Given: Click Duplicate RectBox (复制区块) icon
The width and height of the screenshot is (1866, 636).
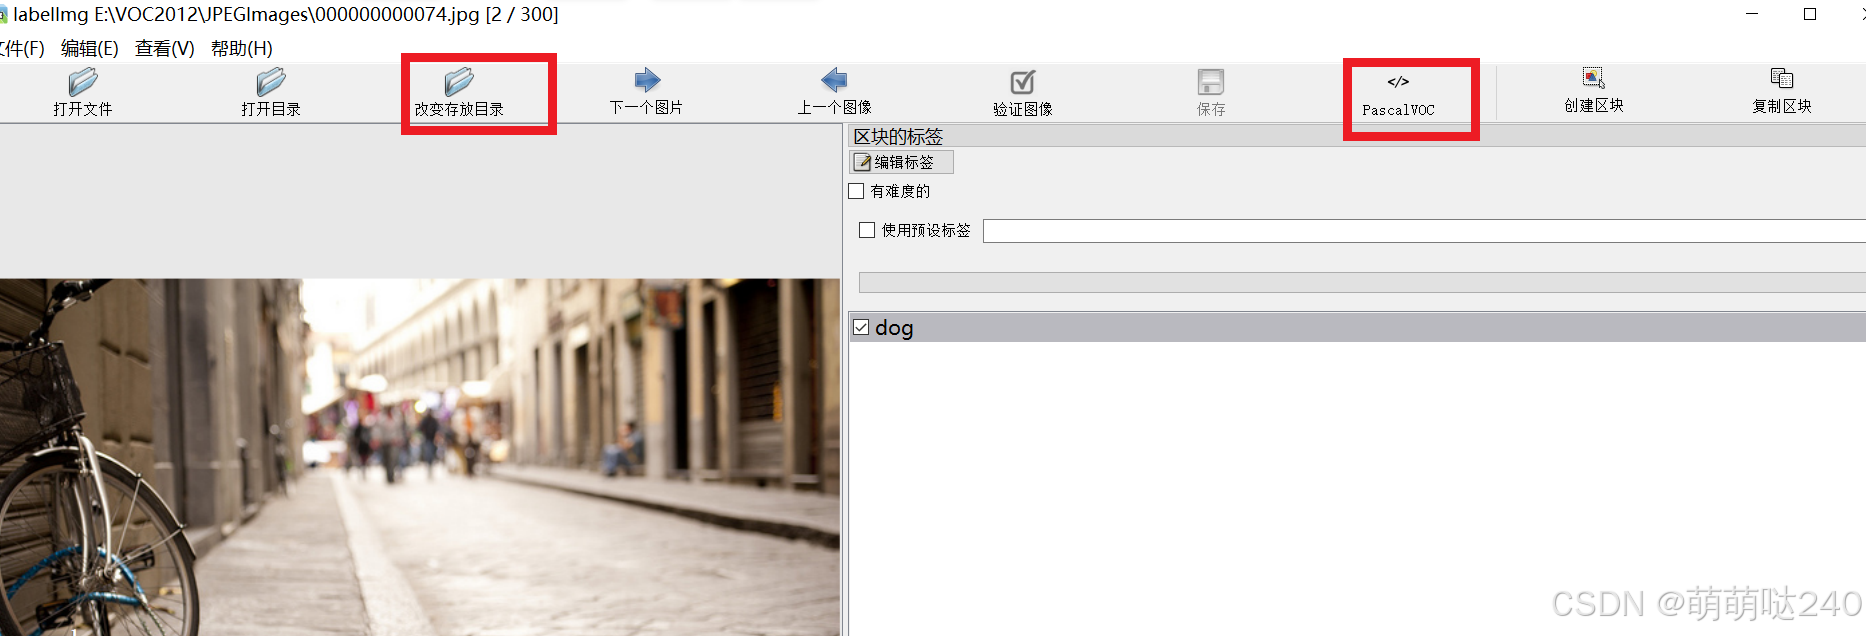Looking at the screenshot, I should coord(1781,79).
